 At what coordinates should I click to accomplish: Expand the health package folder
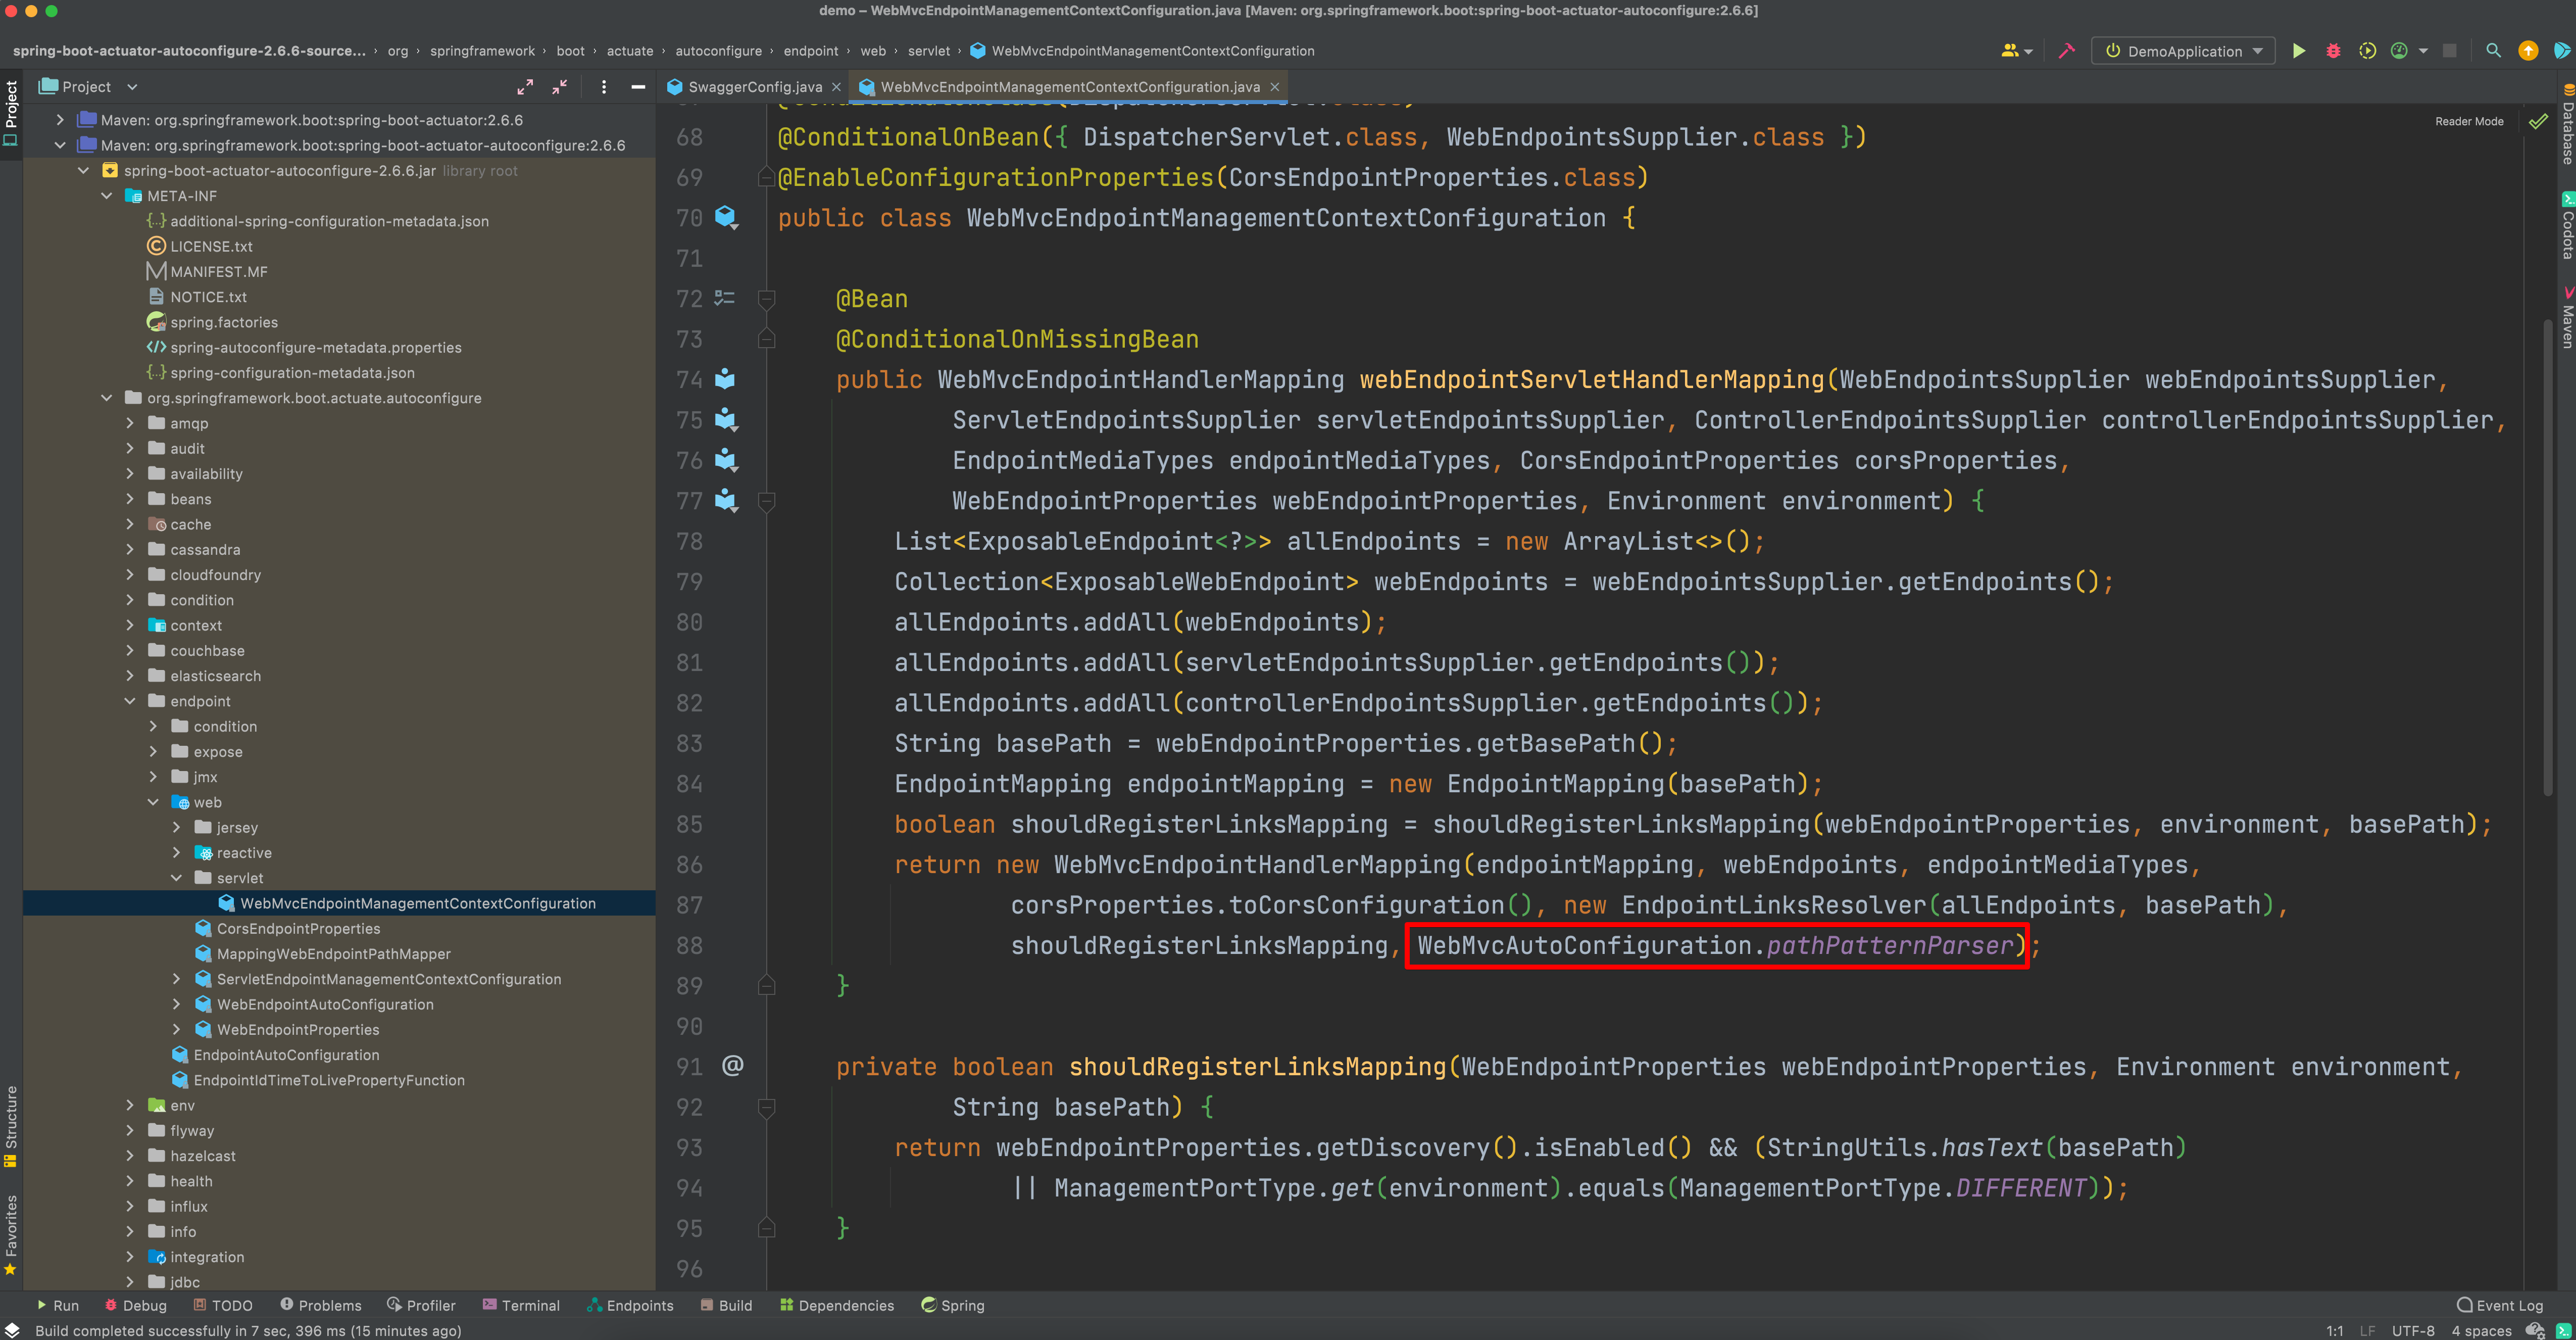point(130,1181)
